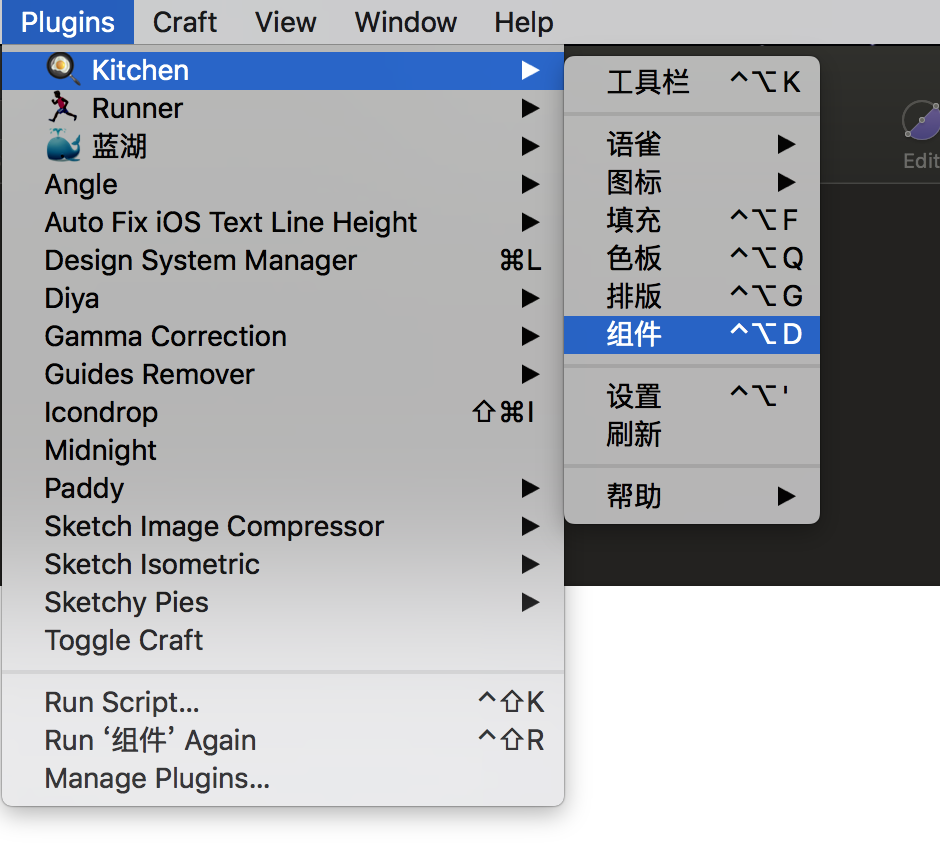Viewport: 940px width, 854px height.
Task: Click the 蓝湖 whale icon
Action: click(x=63, y=146)
